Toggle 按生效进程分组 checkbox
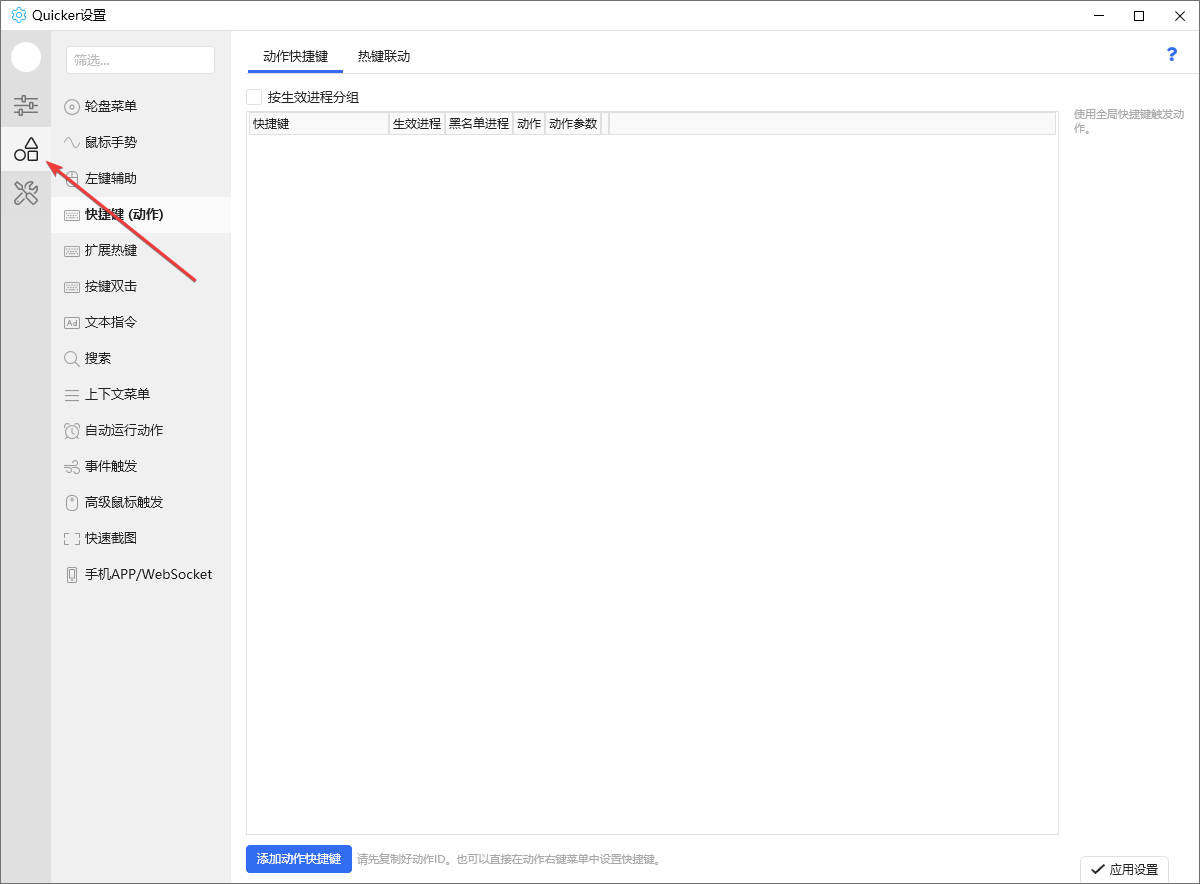1200x884 pixels. coord(254,97)
